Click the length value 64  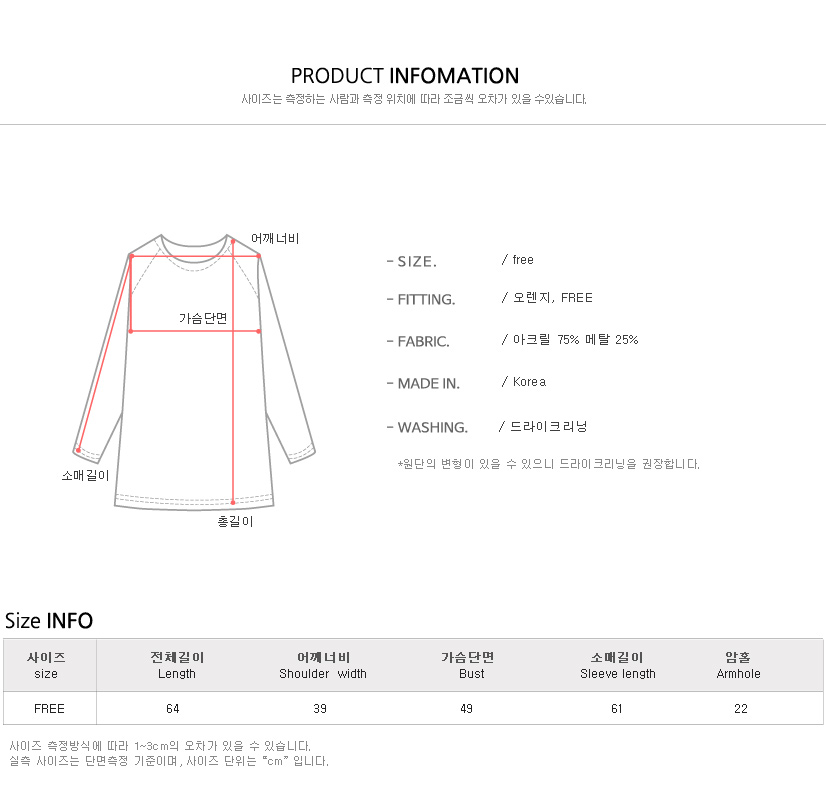(x=173, y=708)
